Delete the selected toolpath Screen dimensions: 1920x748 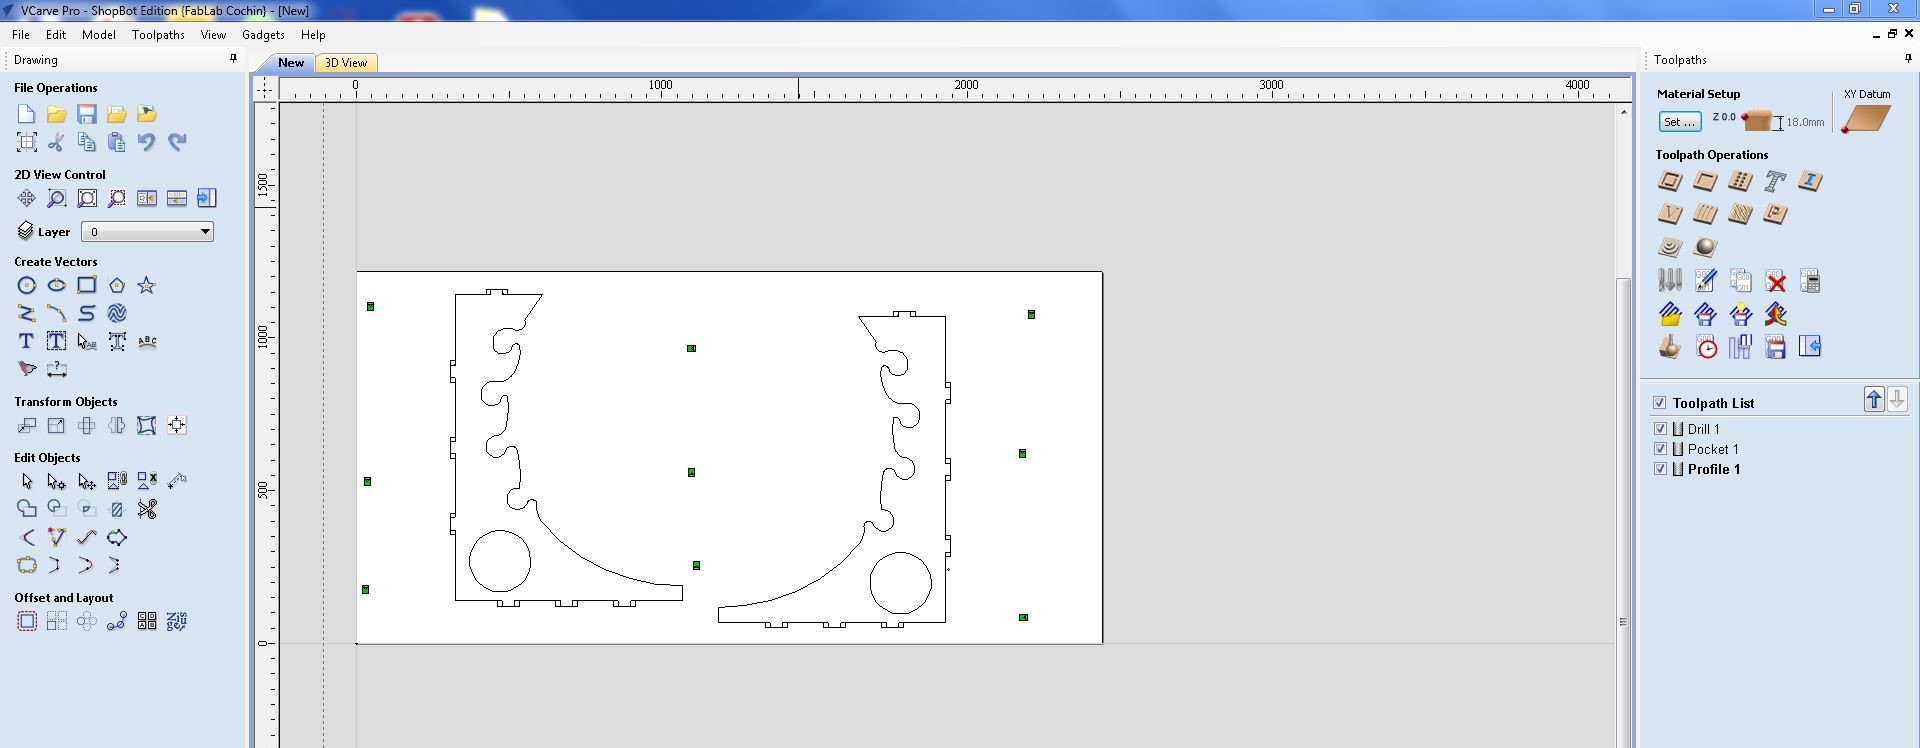[1775, 281]
